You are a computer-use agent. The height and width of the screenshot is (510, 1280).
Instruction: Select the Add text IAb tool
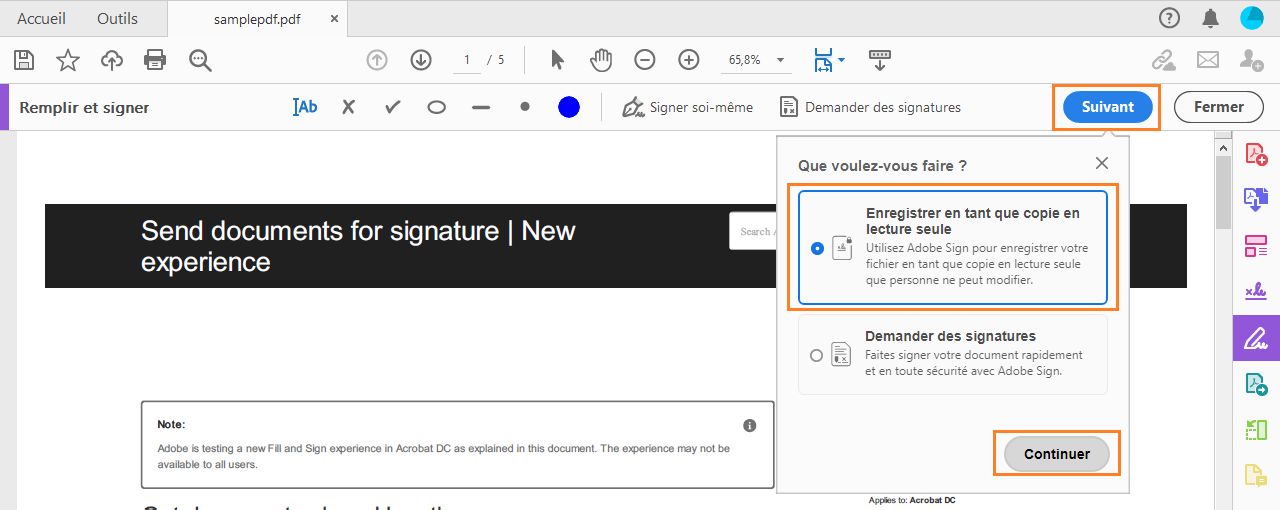[305, 107]
